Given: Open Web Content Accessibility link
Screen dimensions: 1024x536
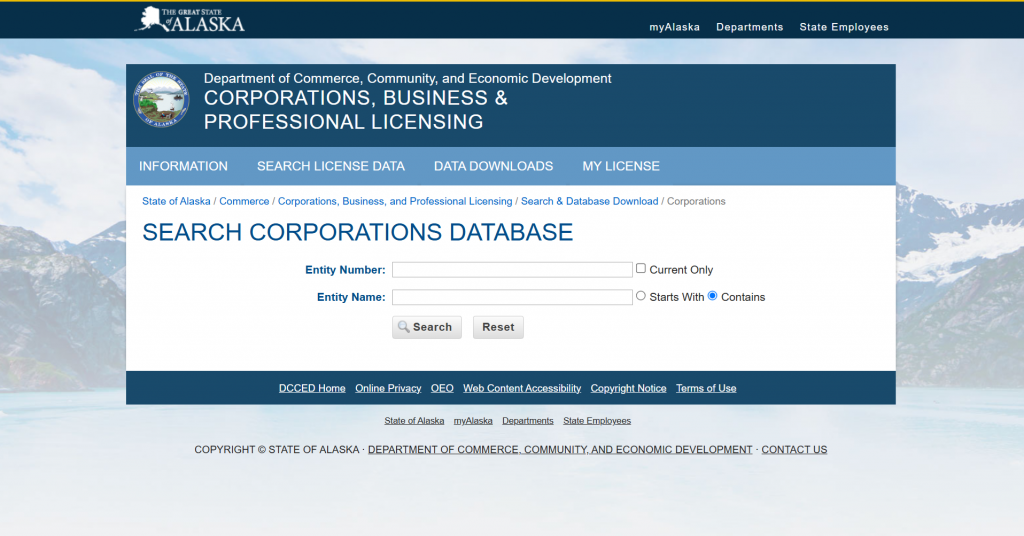Looking at the screenshot, I should pos(522,388).
